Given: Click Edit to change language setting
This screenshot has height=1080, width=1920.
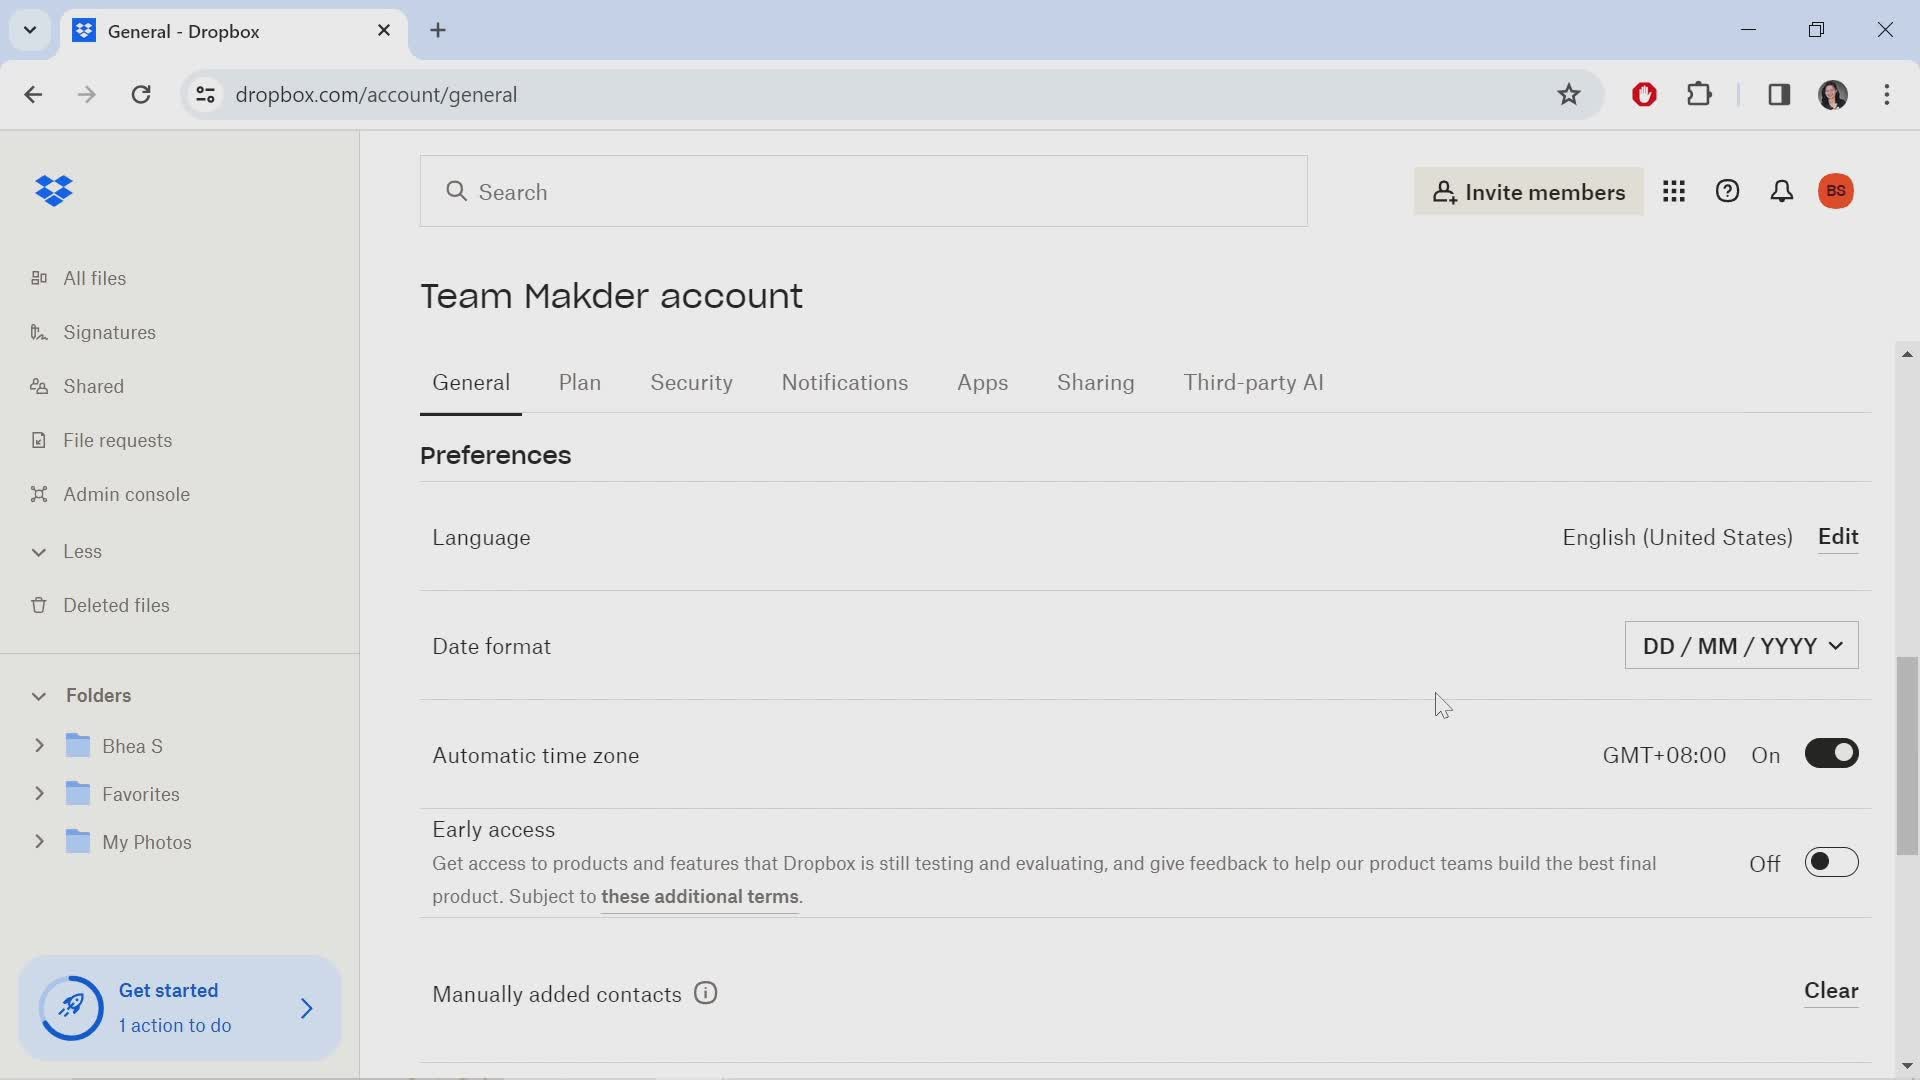Looking at the screenshot, I should click(1838, 537).
